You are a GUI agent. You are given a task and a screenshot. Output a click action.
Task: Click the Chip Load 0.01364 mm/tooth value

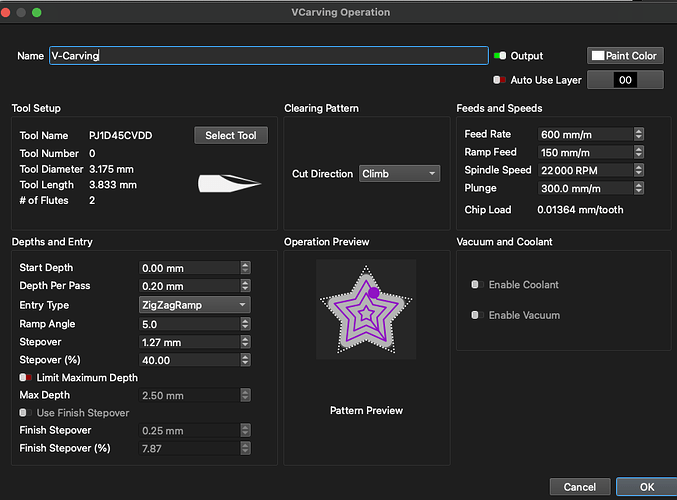pyautogui.click(x=580, y=210)
